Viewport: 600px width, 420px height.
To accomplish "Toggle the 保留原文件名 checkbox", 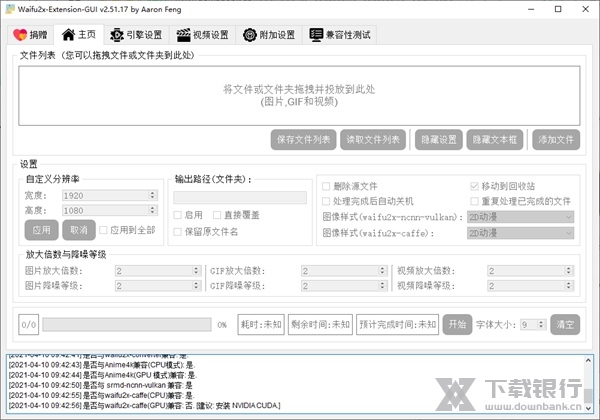I will [x=206, y=232].
